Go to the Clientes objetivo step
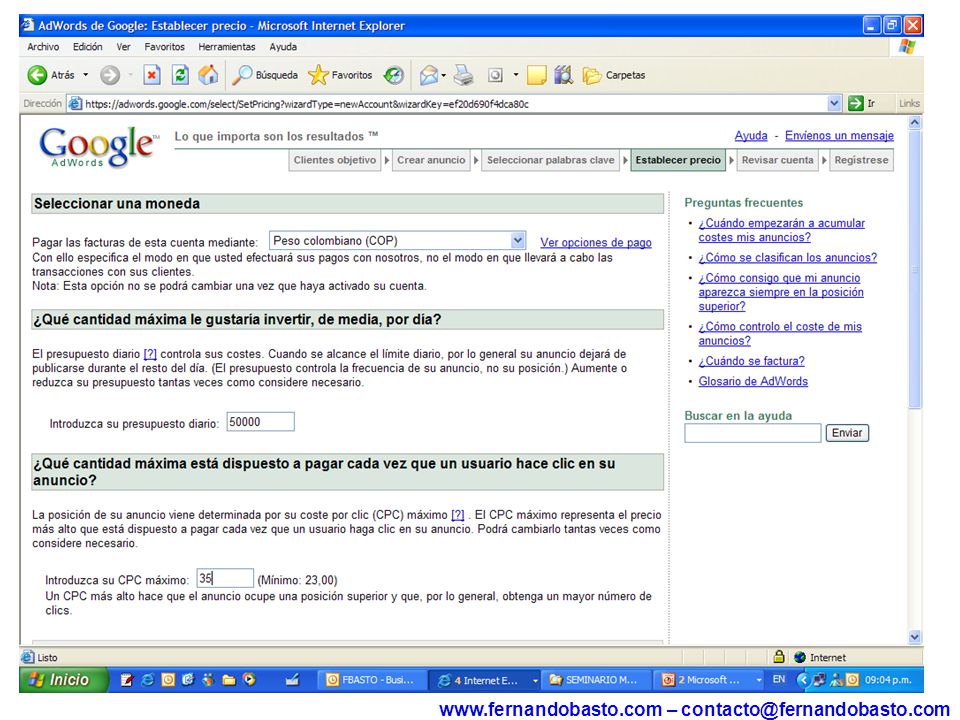Viewport: 960px width, 720px height. [x=335, y=160]
